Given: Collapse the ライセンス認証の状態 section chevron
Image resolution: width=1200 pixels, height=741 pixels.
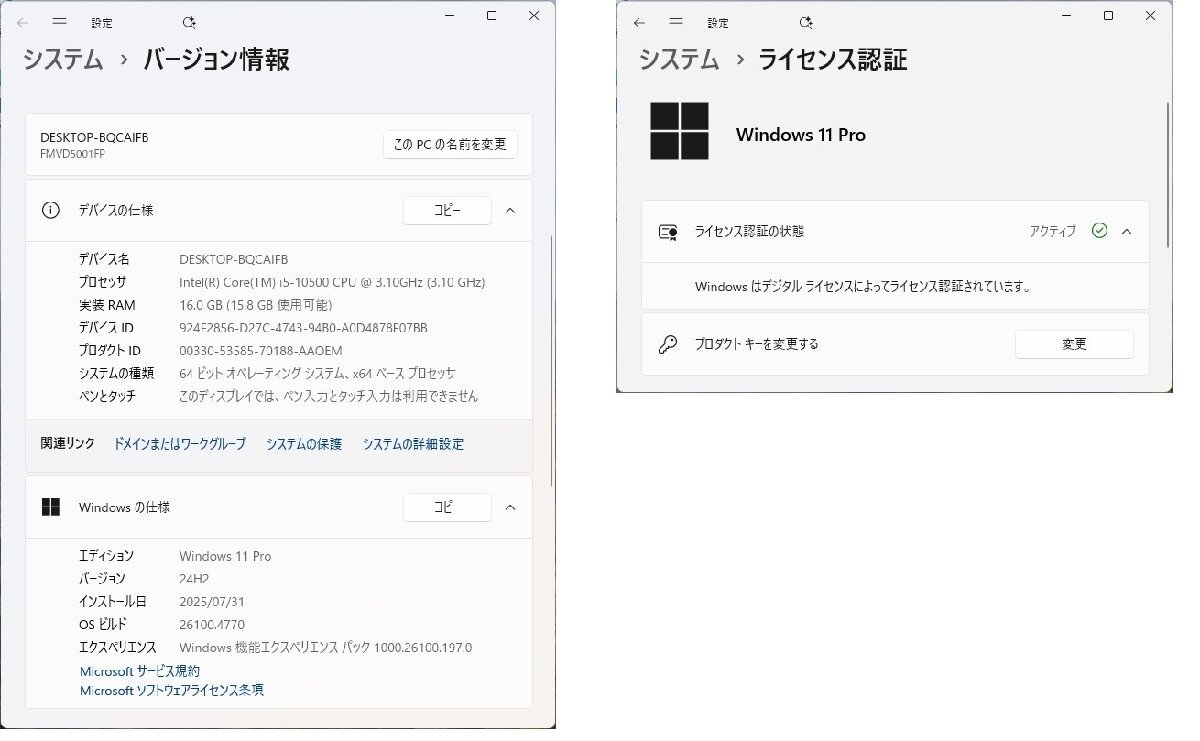Looking at the screenshot, I should [1127, 231].
